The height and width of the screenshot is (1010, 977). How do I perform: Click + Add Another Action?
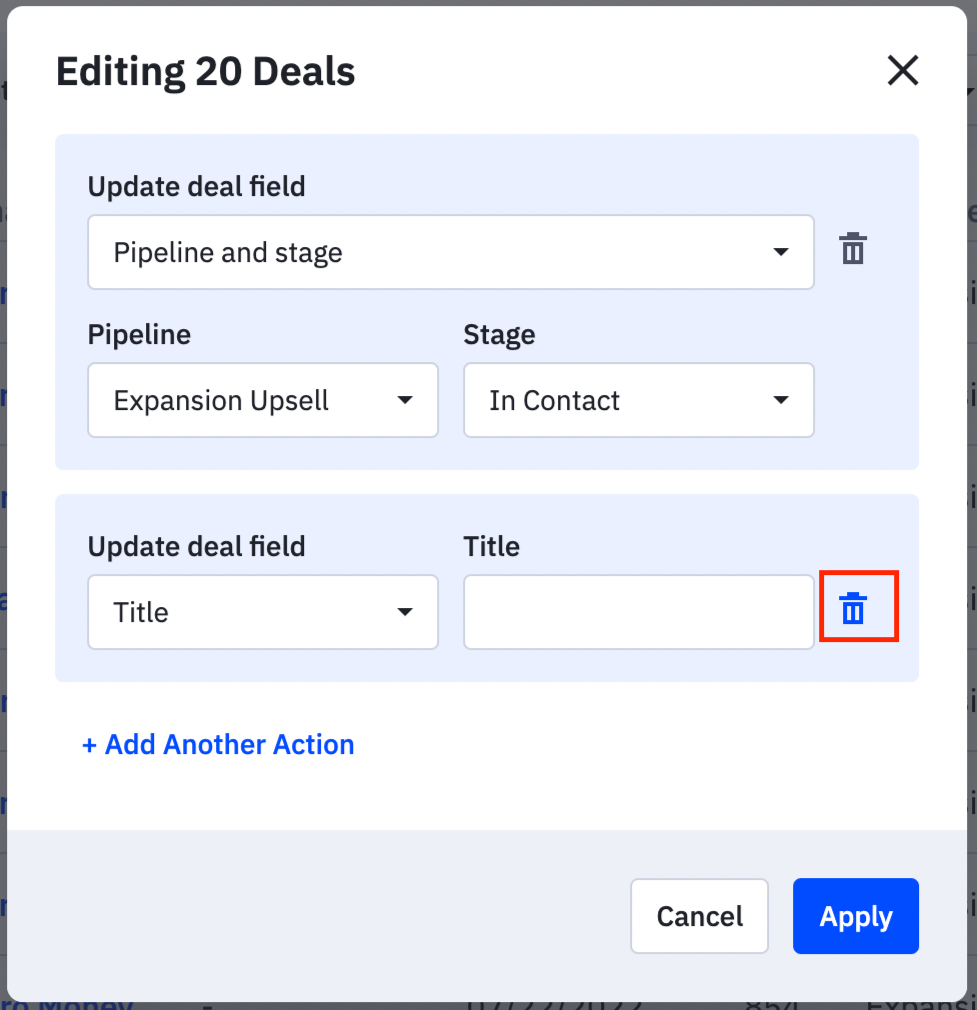[x=218, y=745]
